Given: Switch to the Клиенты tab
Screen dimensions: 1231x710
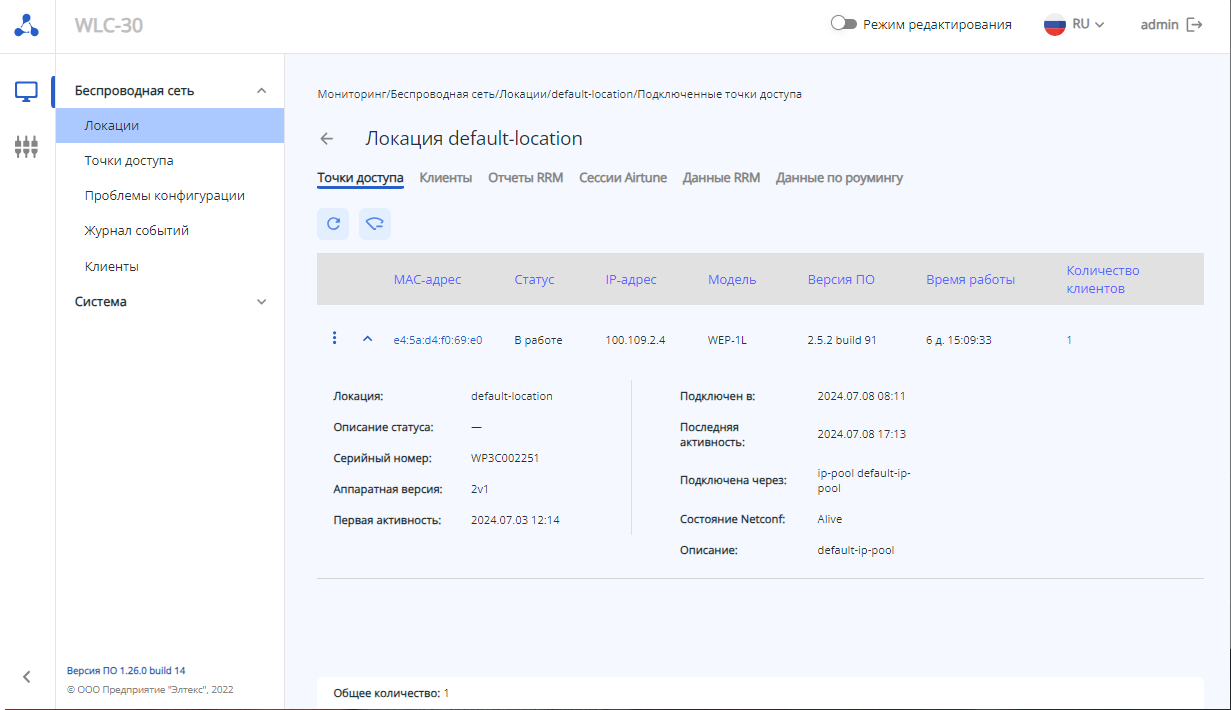Looking at the screenshot, I should (445, 178).
